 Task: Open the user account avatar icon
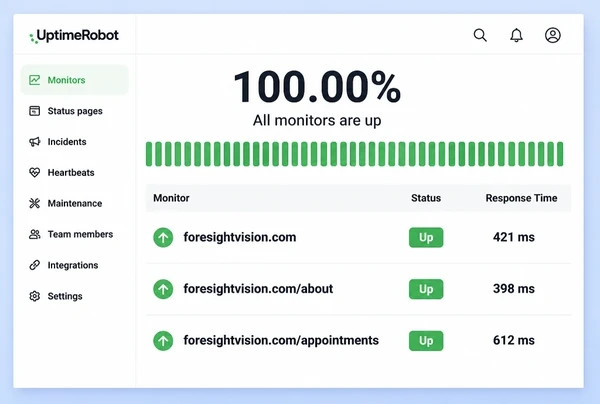(x=553, y=35)
